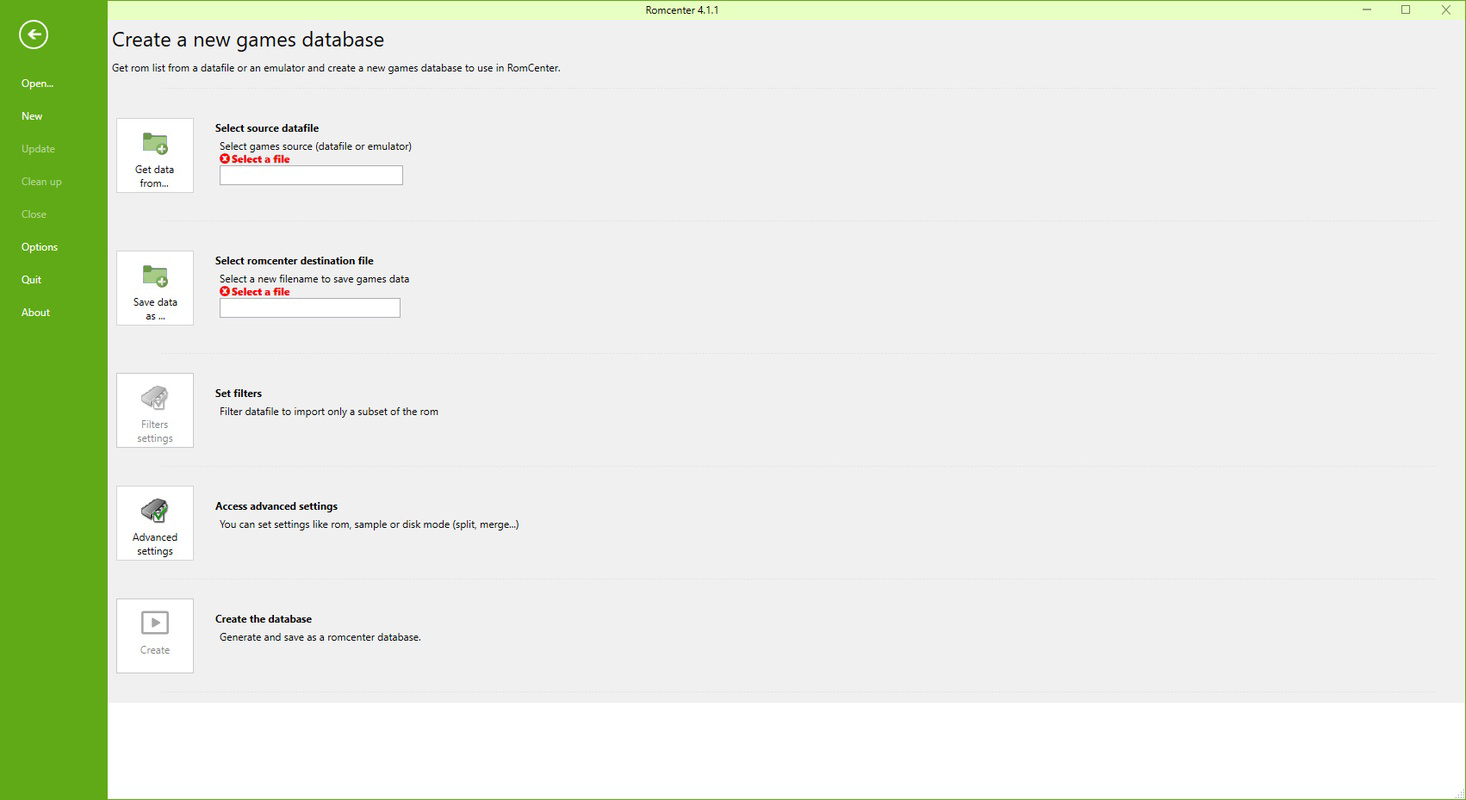The width and height of the screenshot is (1466, 800).
Task: Choose Update in the sidebar menu
Action: 38,149
